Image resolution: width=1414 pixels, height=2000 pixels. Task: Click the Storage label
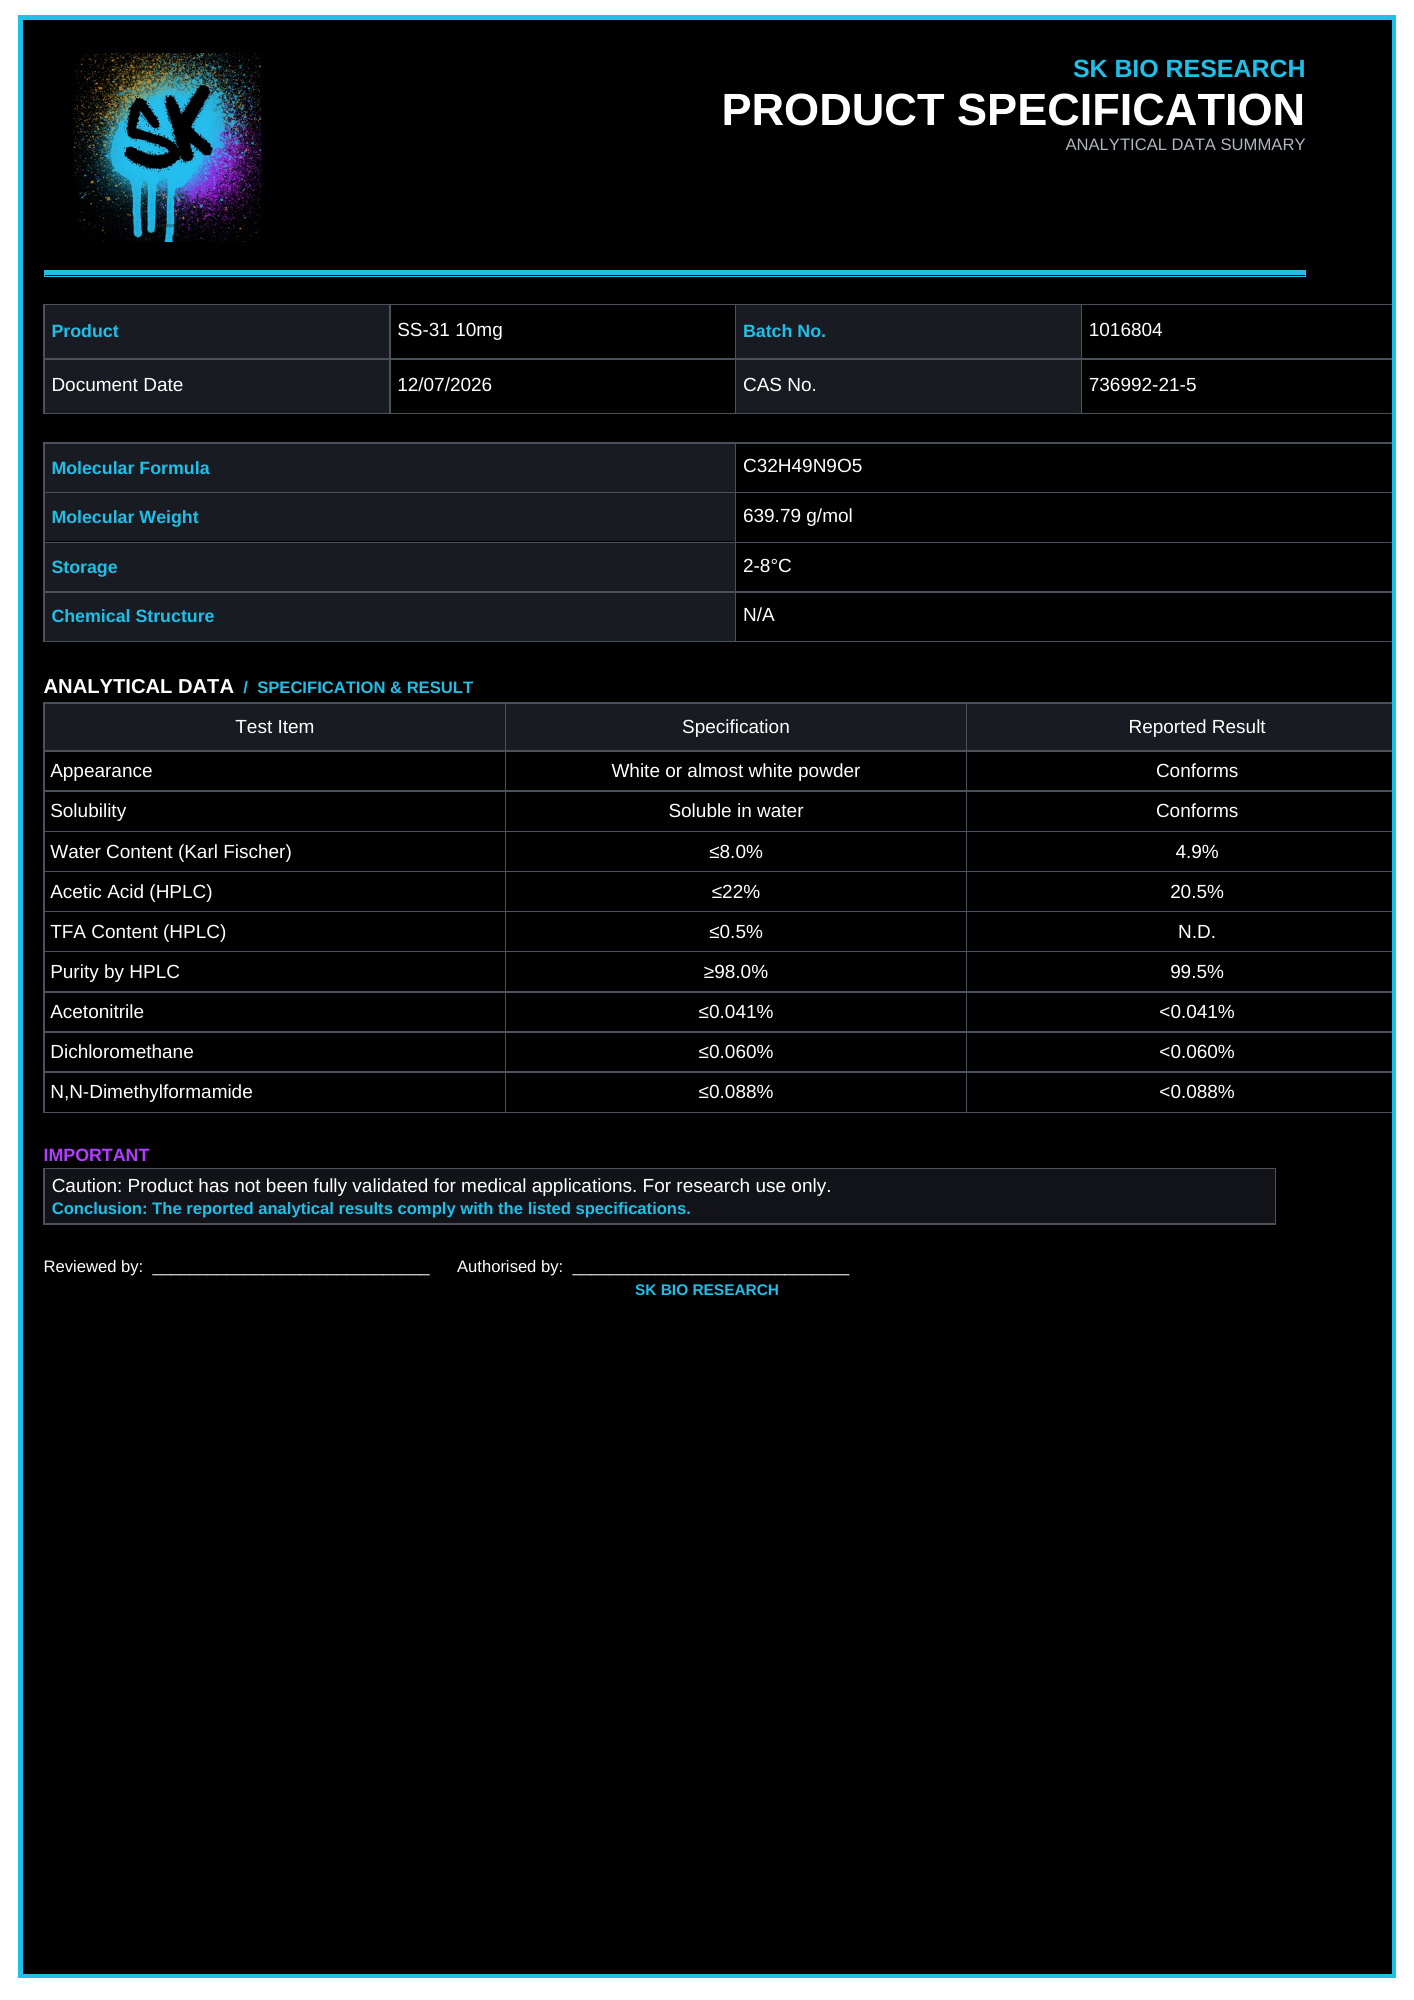[x=84, y=567]
